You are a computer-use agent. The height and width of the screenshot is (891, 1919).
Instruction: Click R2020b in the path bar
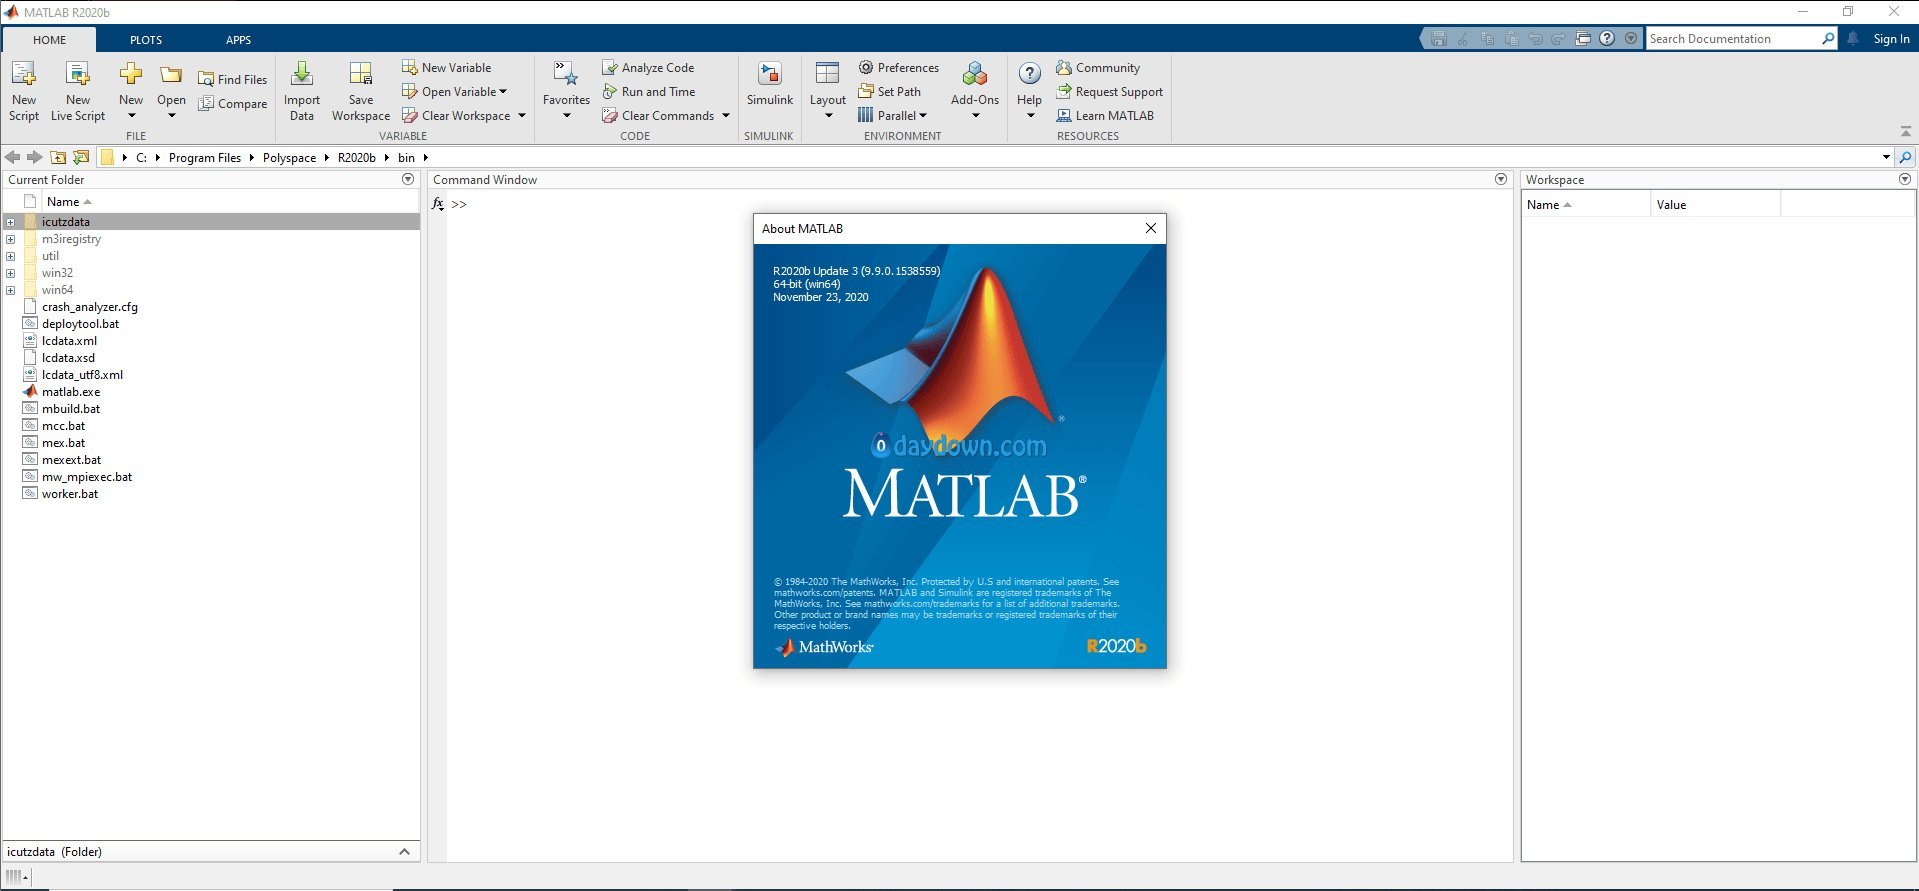click(357, 157)
